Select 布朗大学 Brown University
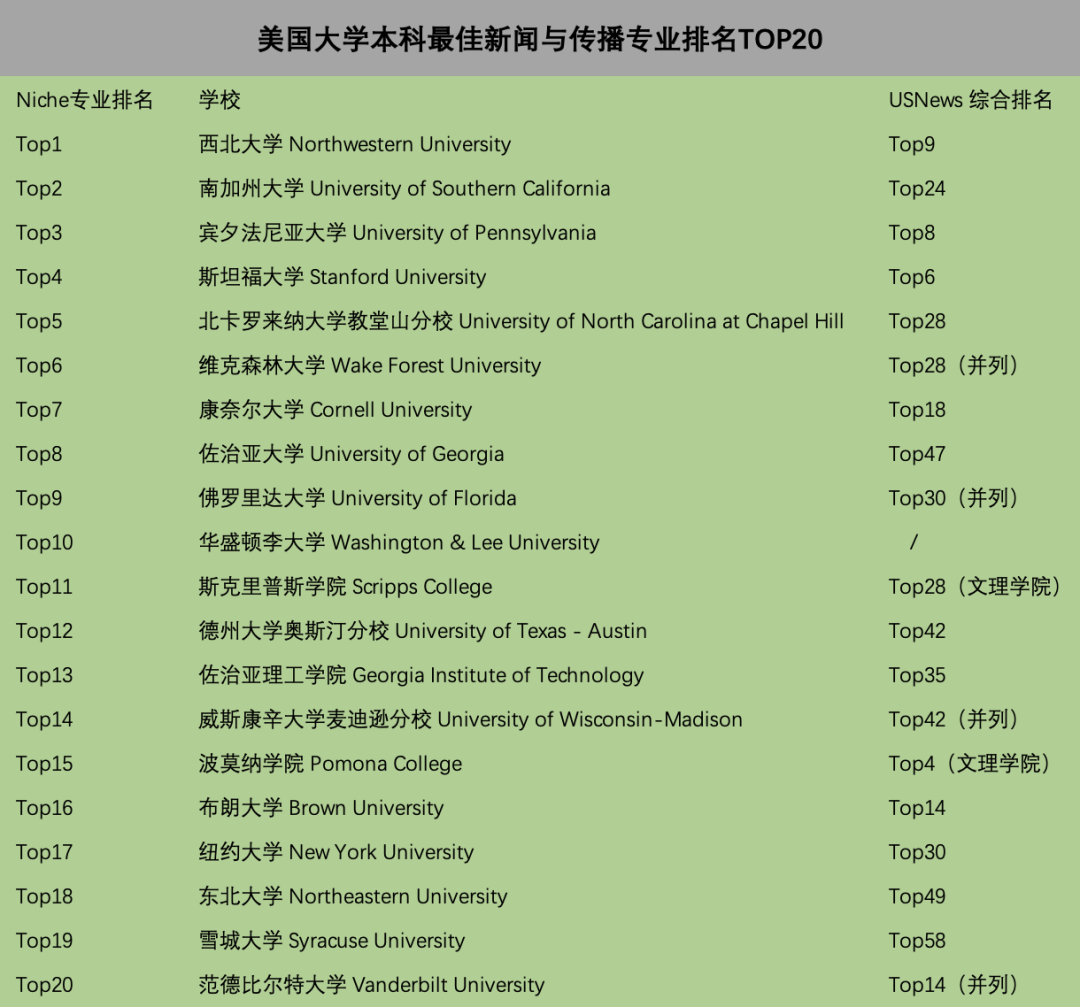Image resolution: width=1080 pixels, height=1007 pixels. 322,808
